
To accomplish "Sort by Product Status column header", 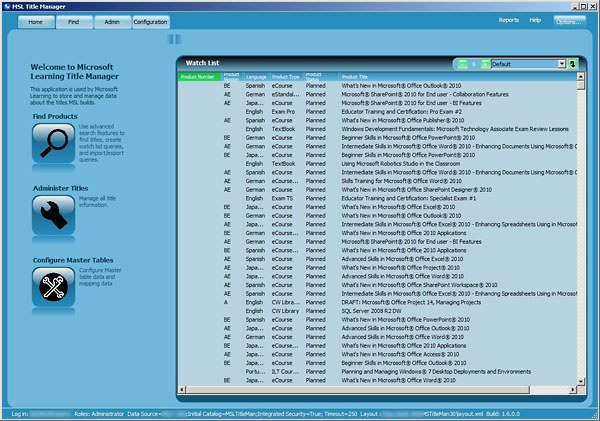I will [321, 77].
